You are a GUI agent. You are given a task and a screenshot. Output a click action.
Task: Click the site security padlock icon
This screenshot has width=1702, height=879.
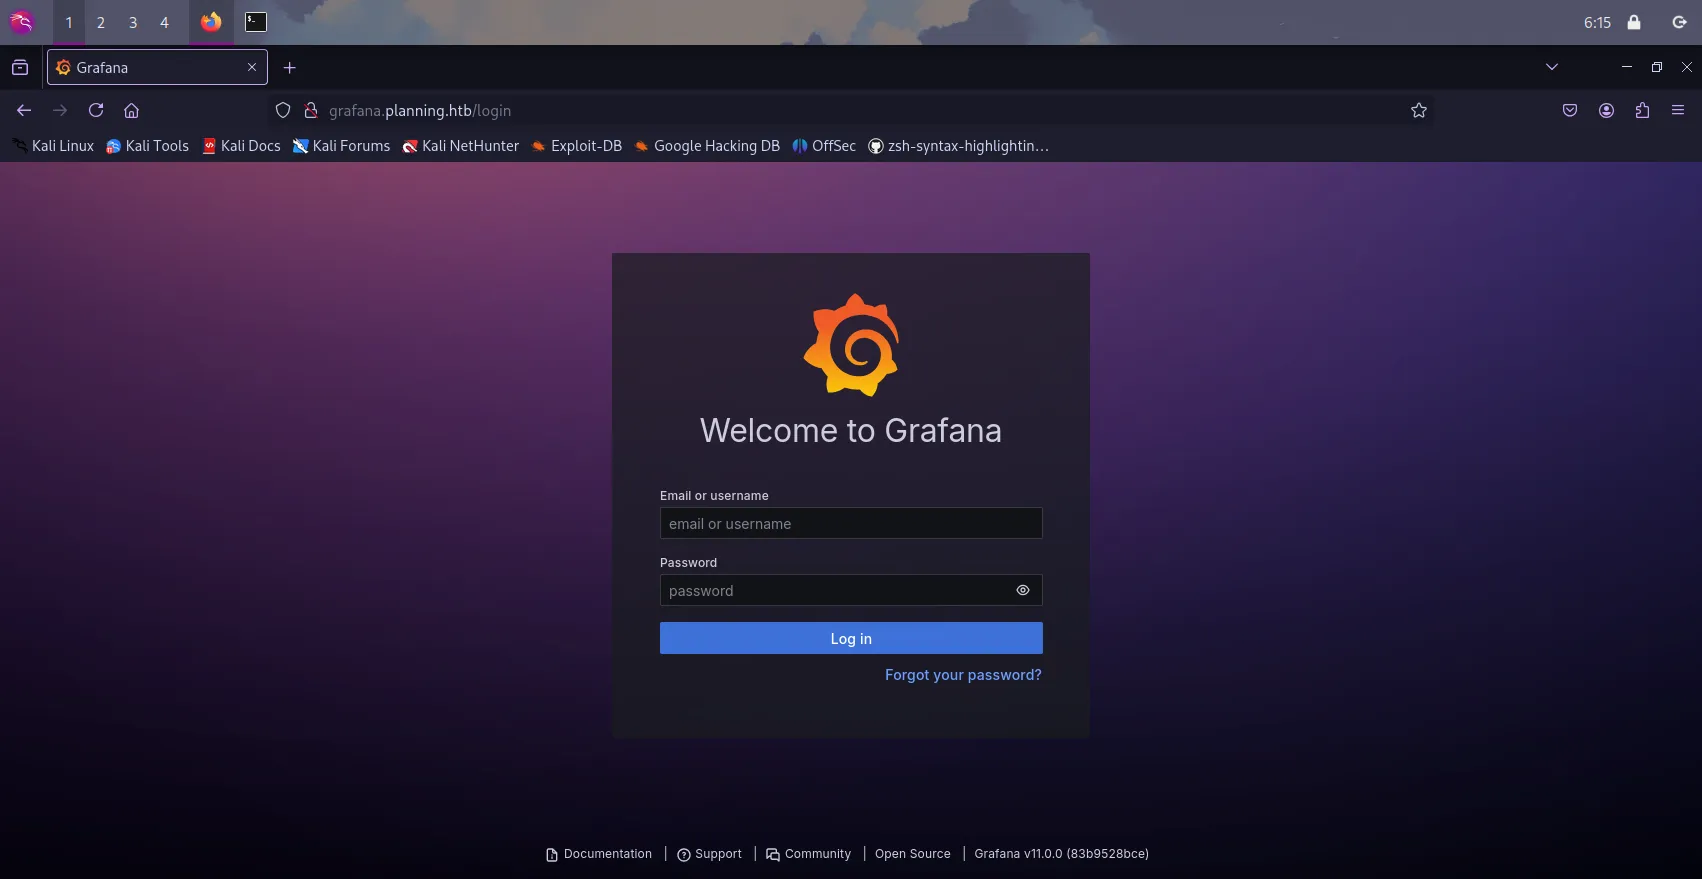pos(311,110)
